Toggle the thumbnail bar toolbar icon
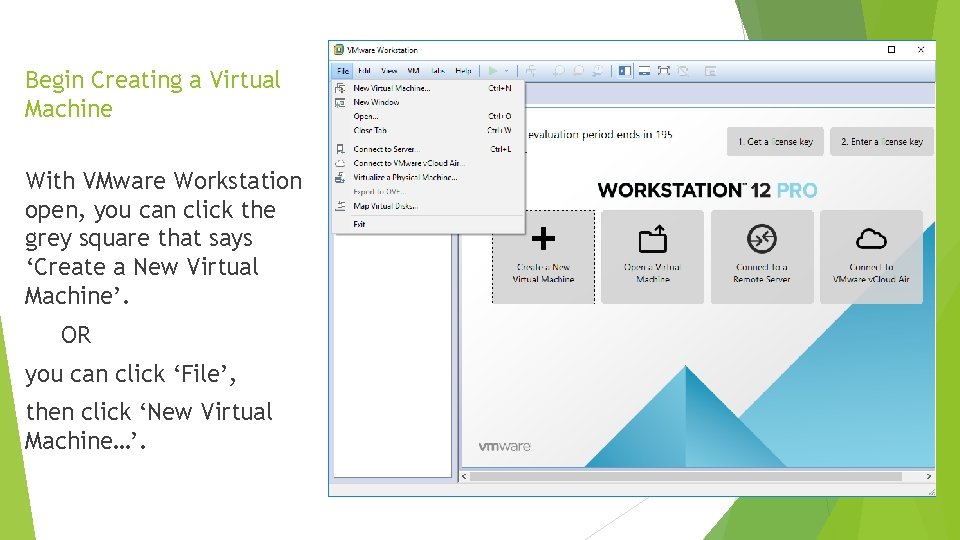The height and width of the screenshot is (540, 960). pyautogui.click(x=644, y=71)
